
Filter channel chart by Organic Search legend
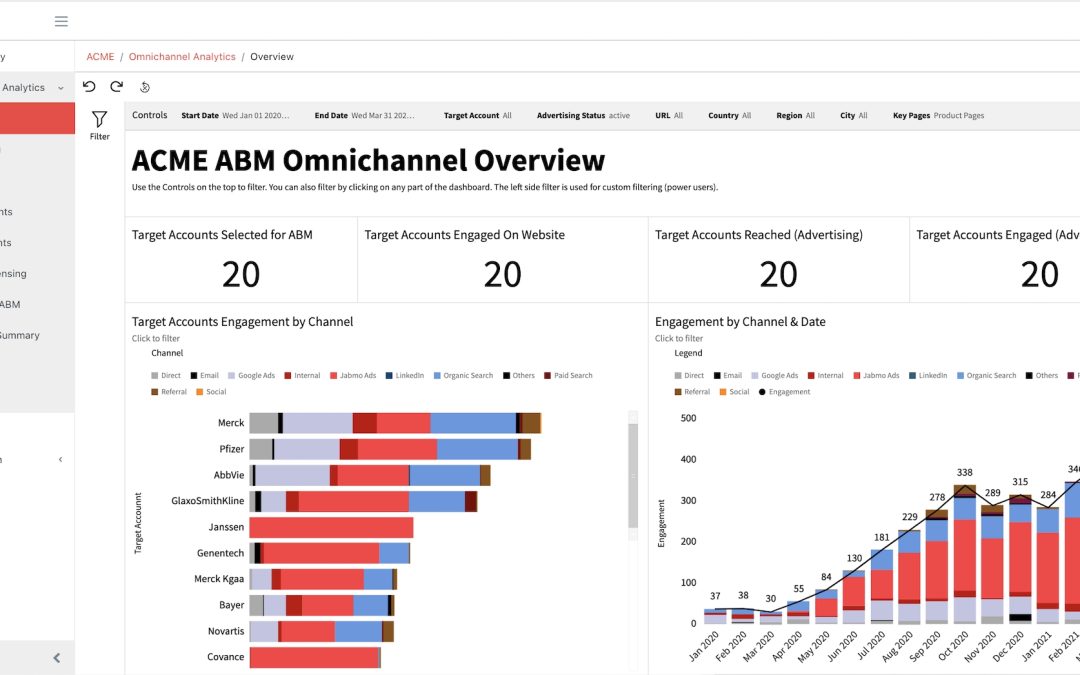coord(463,375)
